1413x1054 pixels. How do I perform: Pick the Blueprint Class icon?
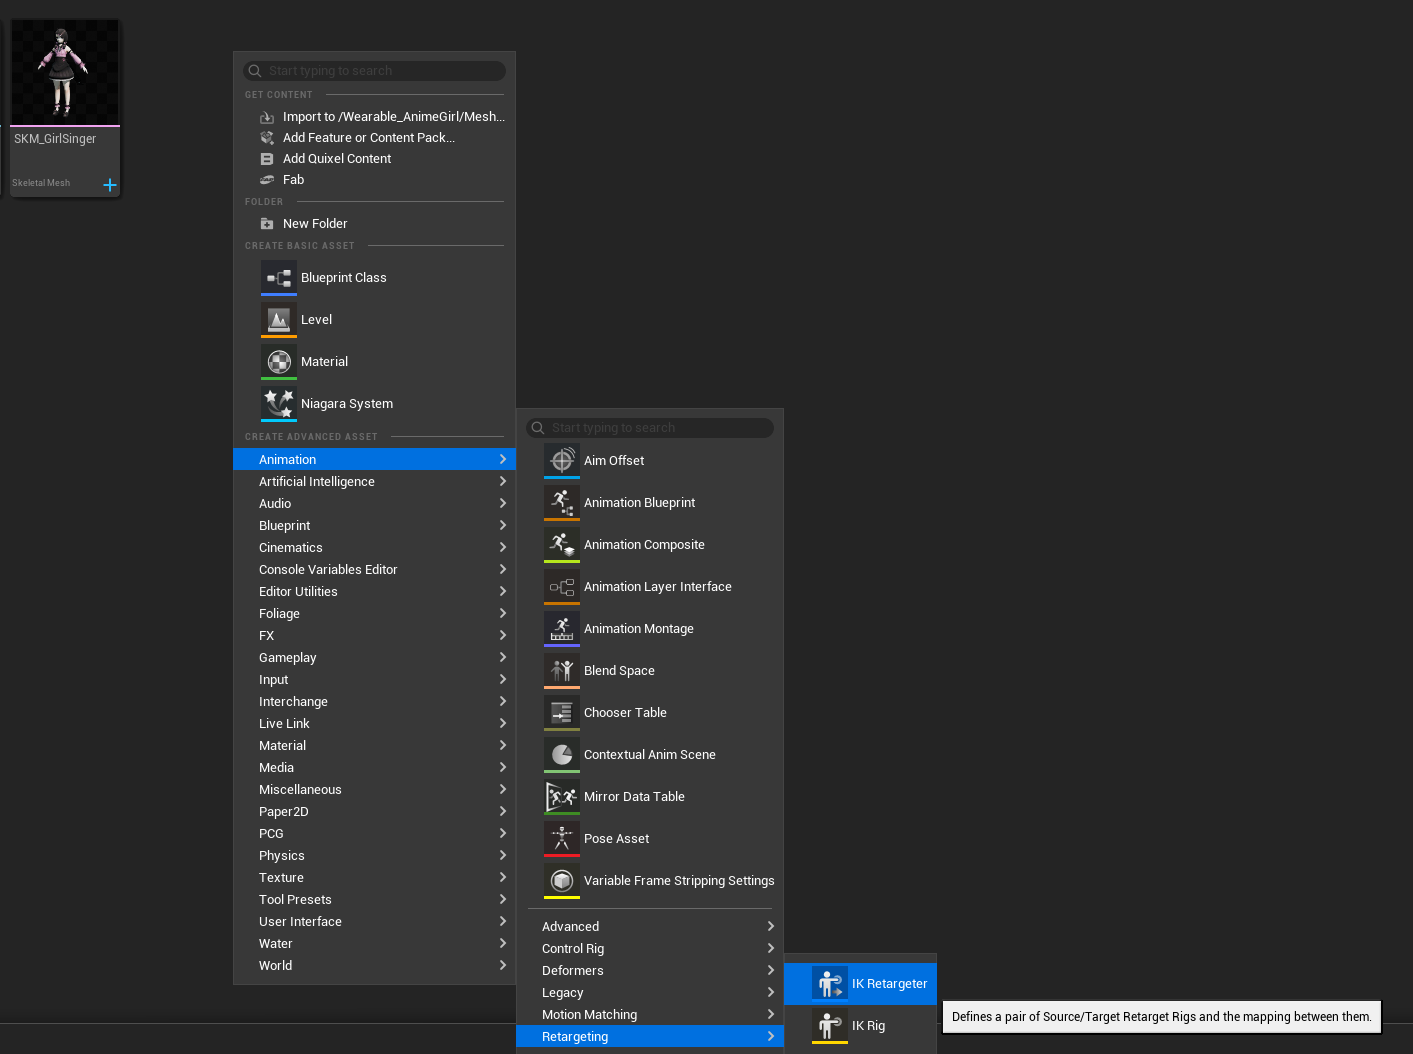(278, 277)
